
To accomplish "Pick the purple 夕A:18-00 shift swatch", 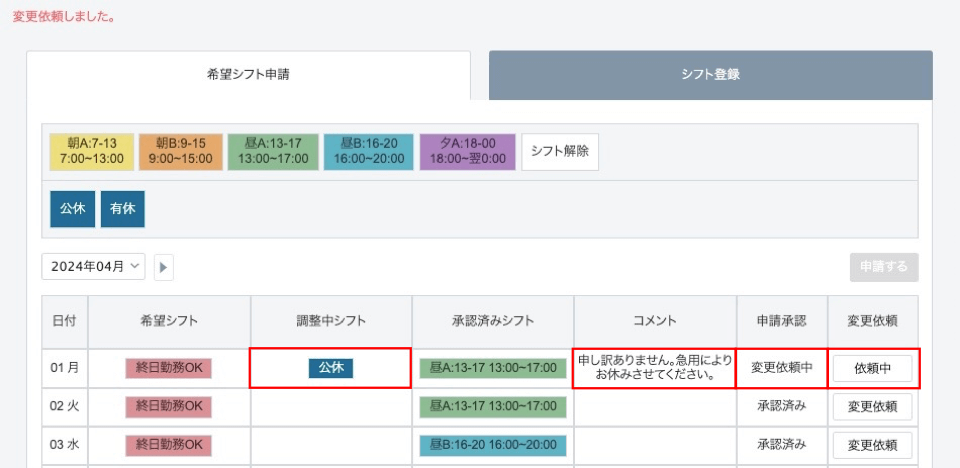I will coord(468,151).
